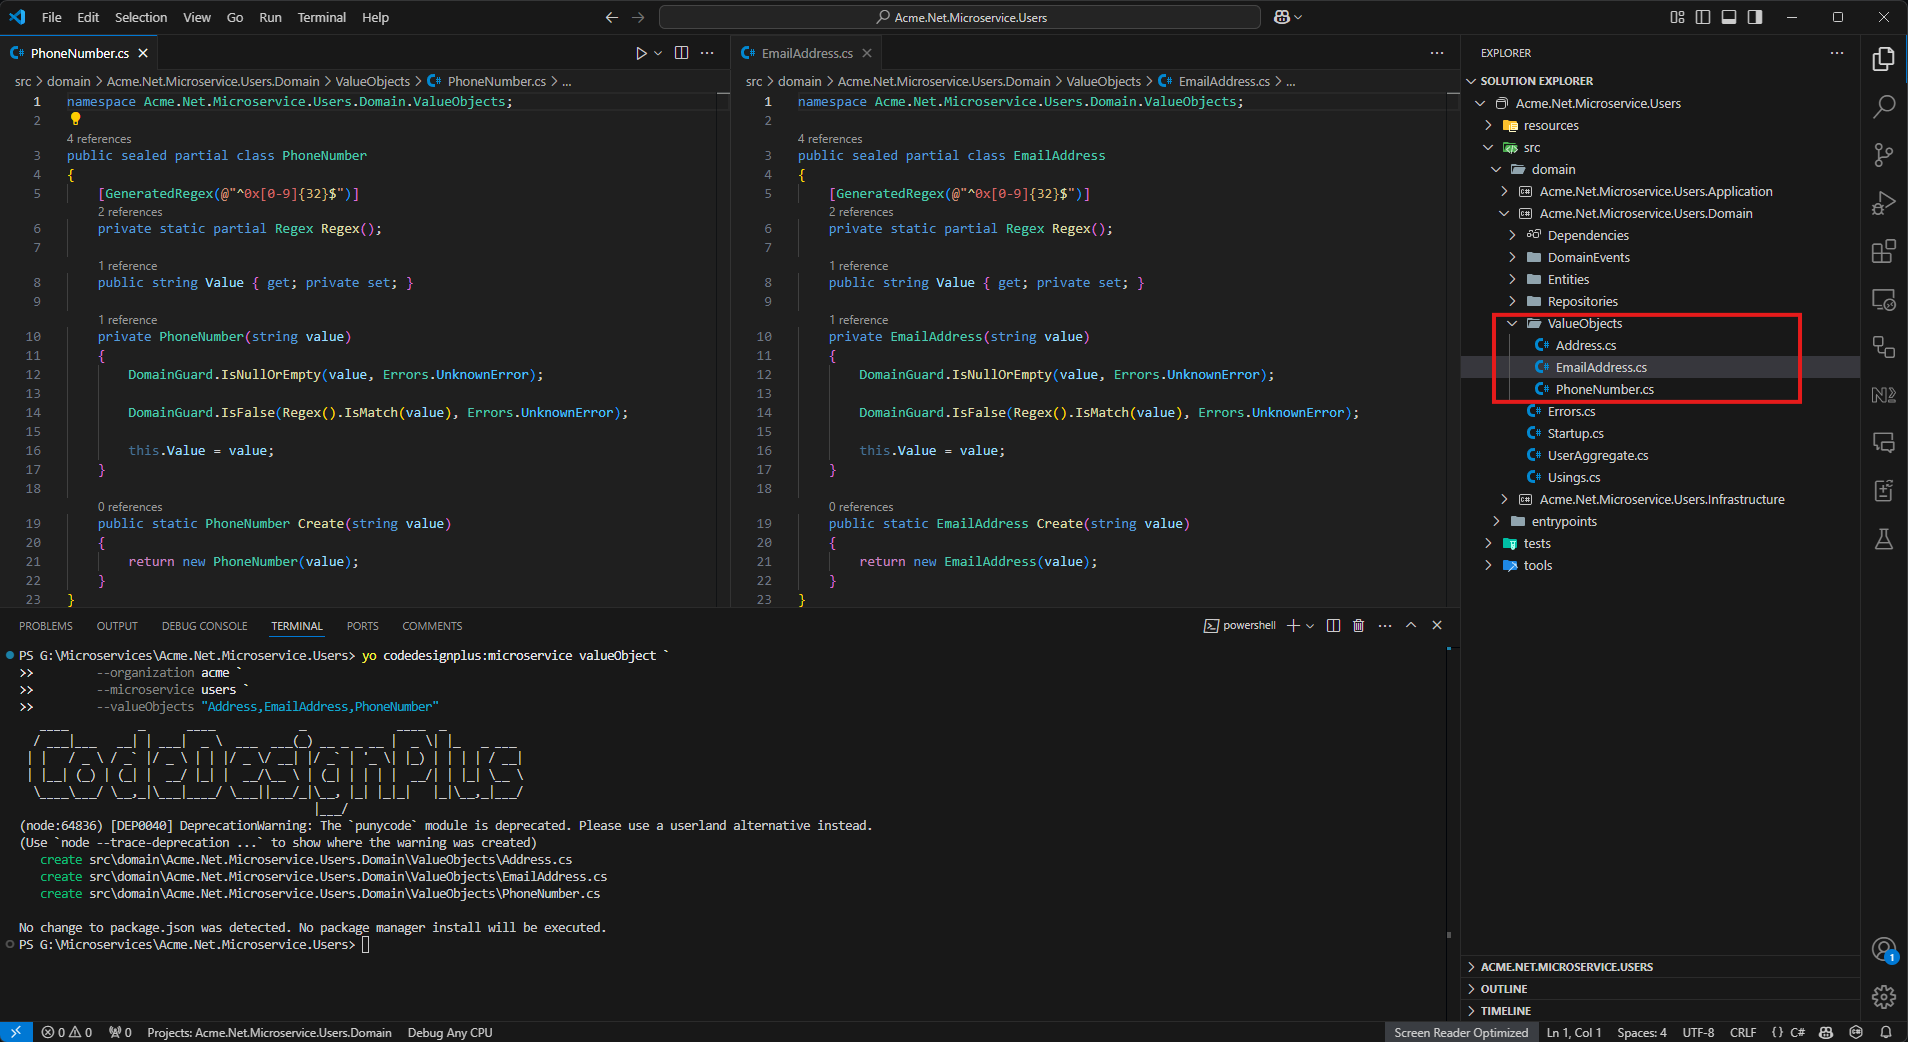Open the Copilot chat icon in title bar
This screenshot has width=1908, height=1042.
(1282, 17)
